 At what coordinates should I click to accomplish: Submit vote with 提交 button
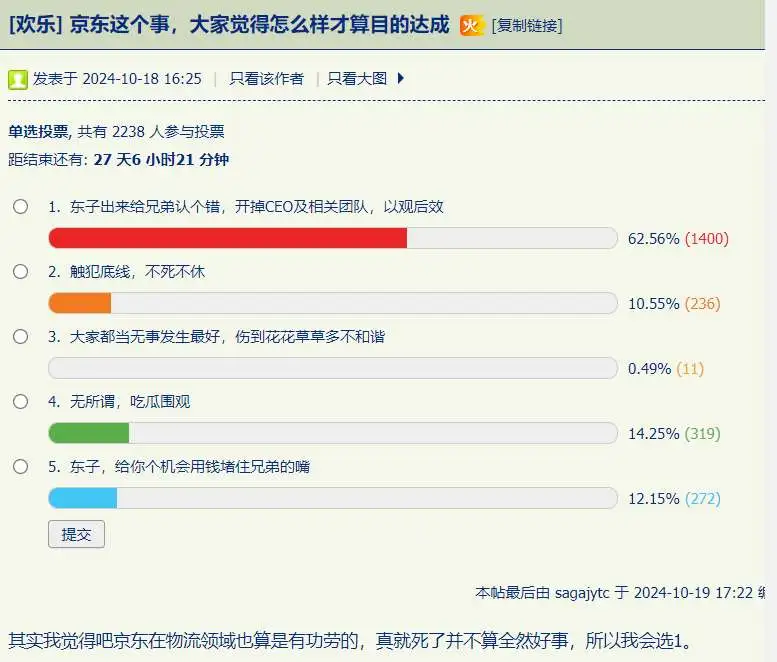[x=76, y=534]
